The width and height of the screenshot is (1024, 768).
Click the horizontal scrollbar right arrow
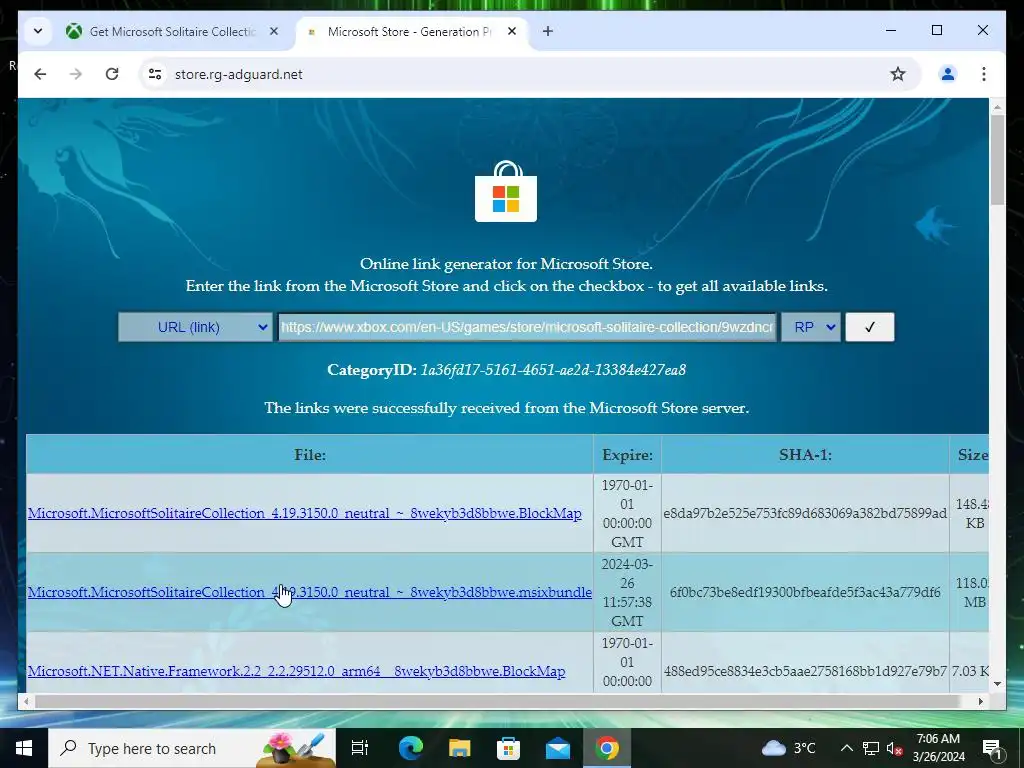[980, 701]
